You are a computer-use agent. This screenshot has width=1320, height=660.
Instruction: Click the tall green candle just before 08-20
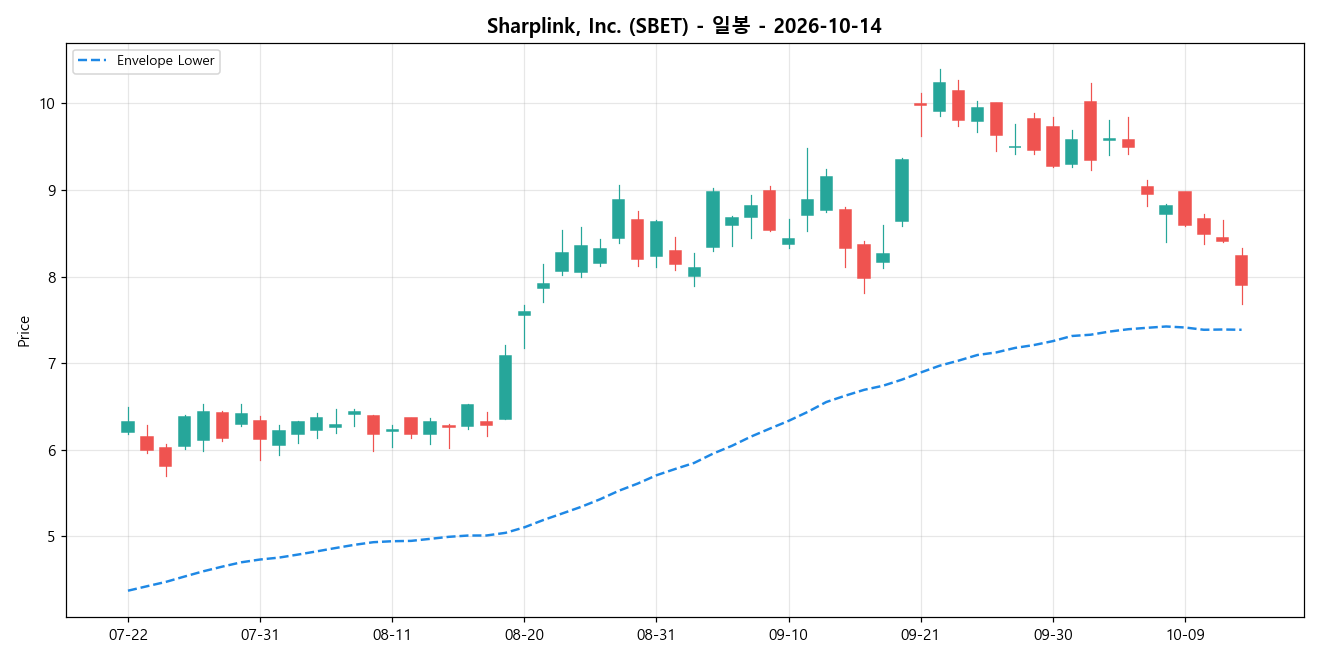tap(505, 387)
